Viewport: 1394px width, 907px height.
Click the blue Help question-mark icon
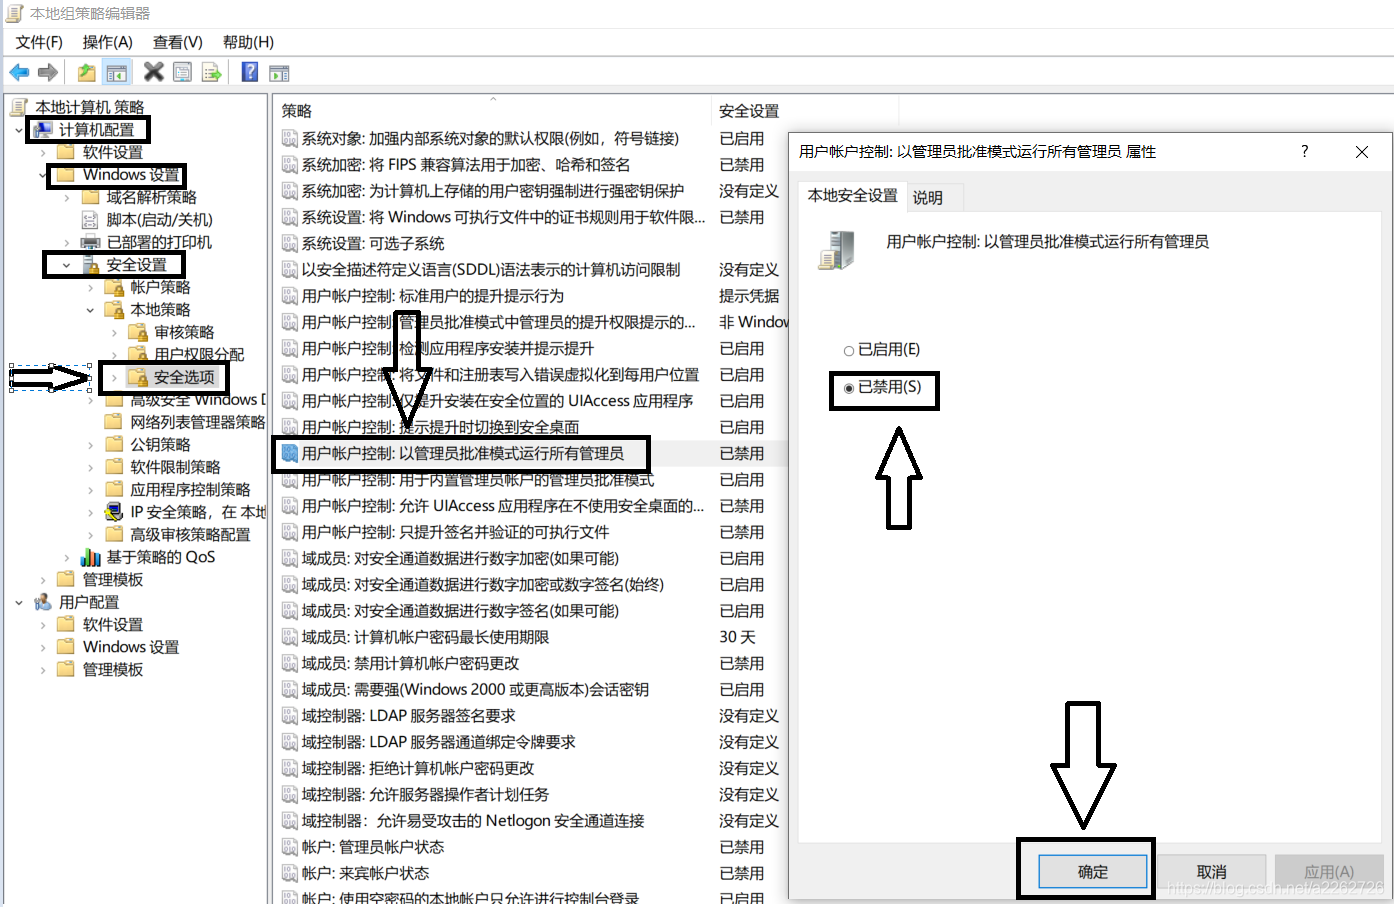250,71
